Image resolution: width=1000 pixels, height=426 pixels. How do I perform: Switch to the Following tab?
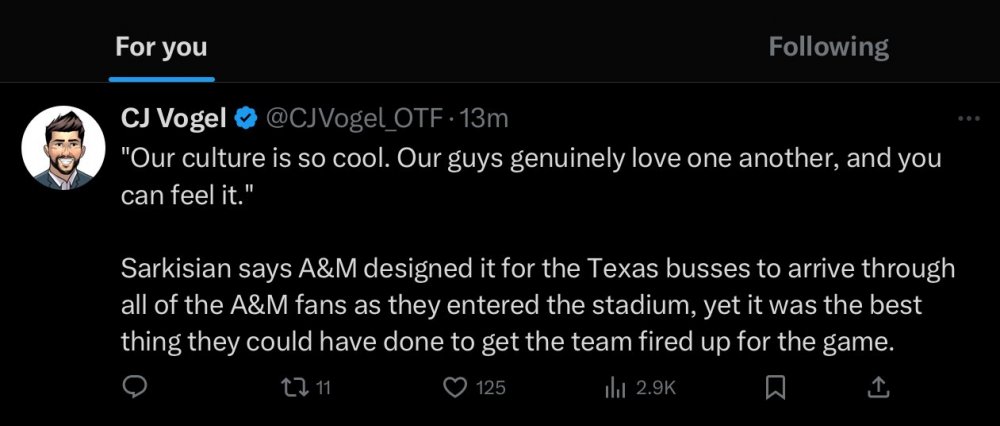pyautogui.click(x=828, y=47)
